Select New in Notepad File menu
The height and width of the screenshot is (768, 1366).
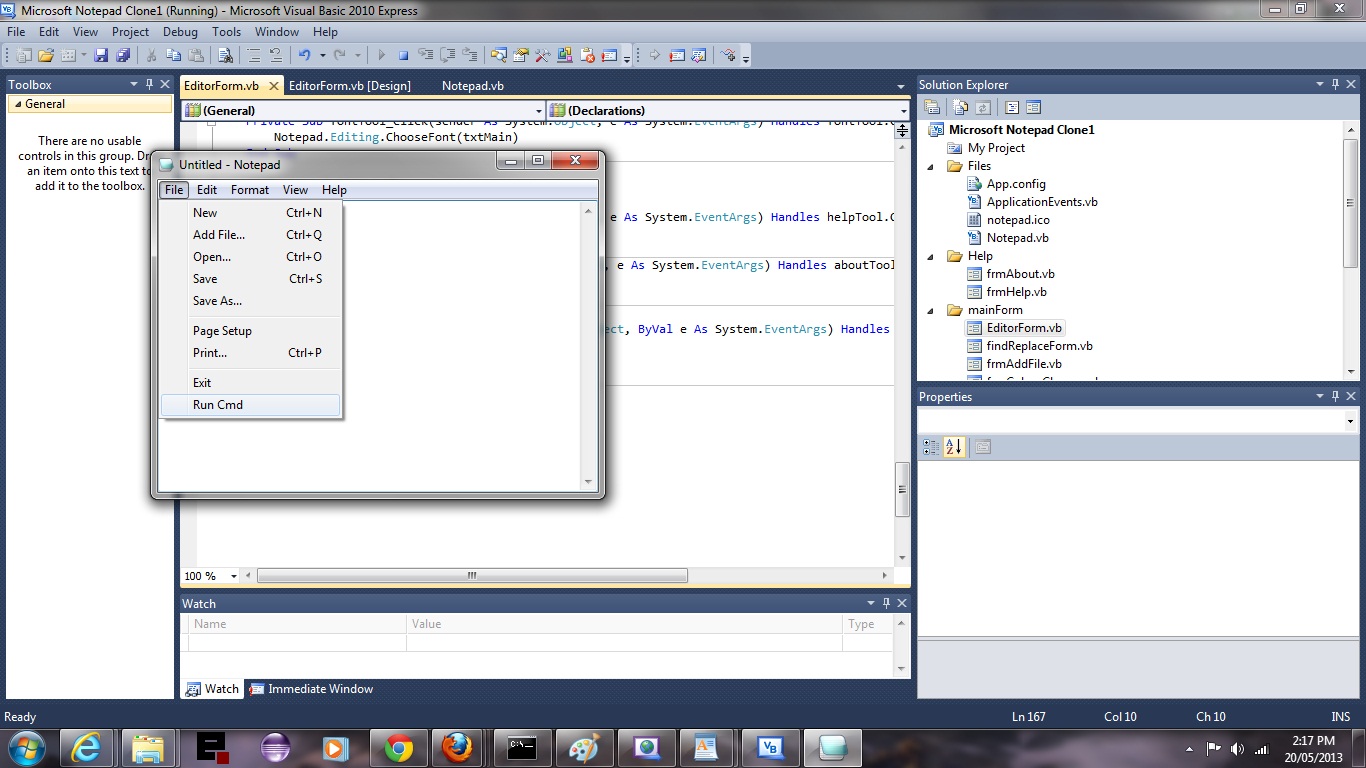pyautogui.click(x=251, y=212)
